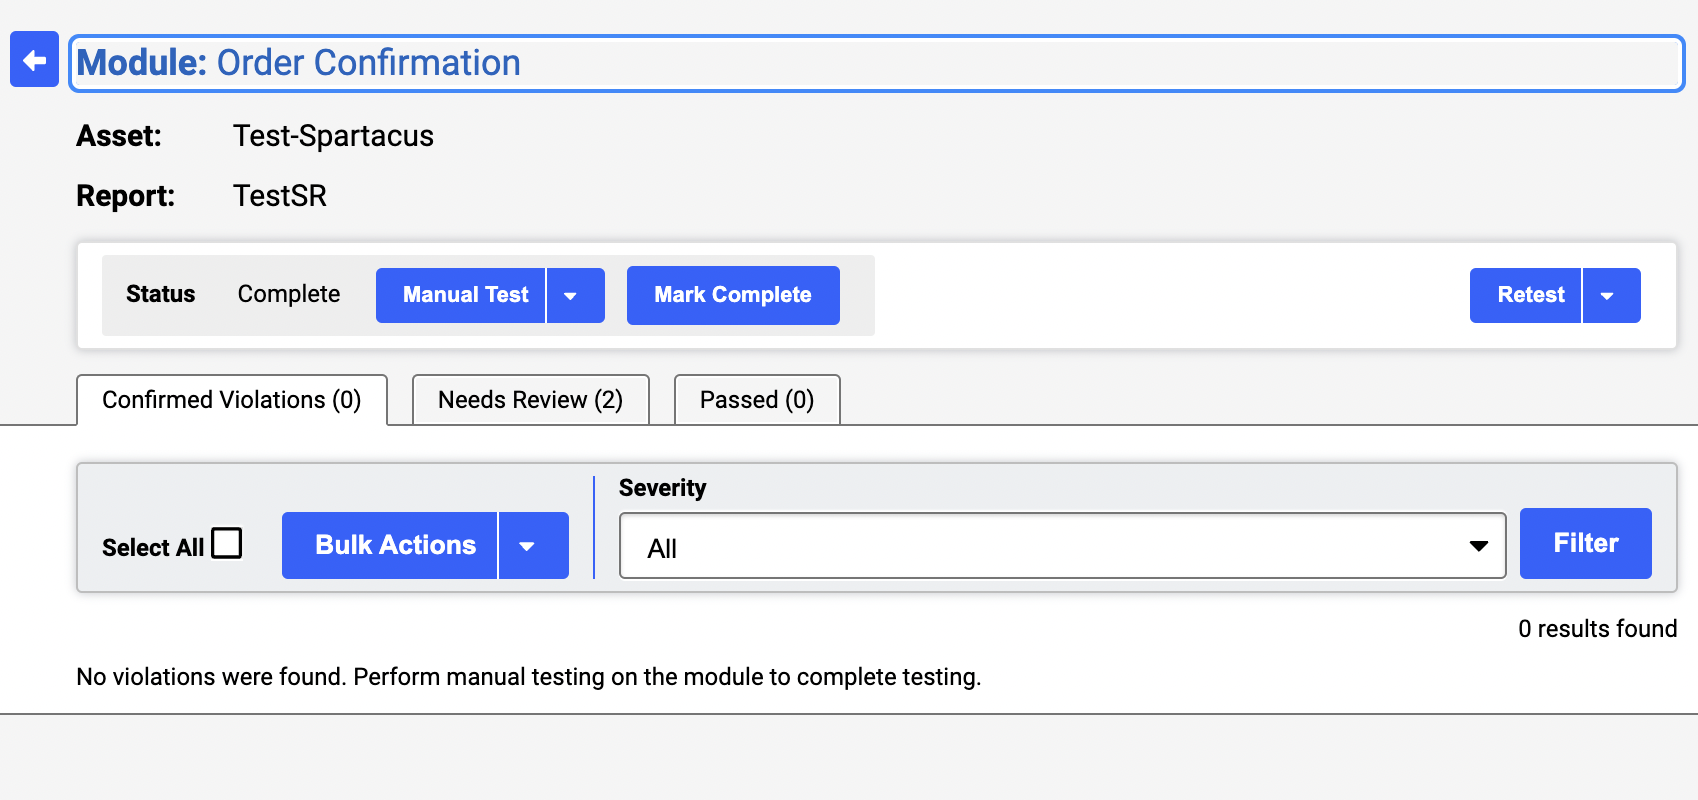Image resolution: width=1698 pixels, height=800 pixels.
Task: Click the back arrow icon
Action: pos(34,60)
